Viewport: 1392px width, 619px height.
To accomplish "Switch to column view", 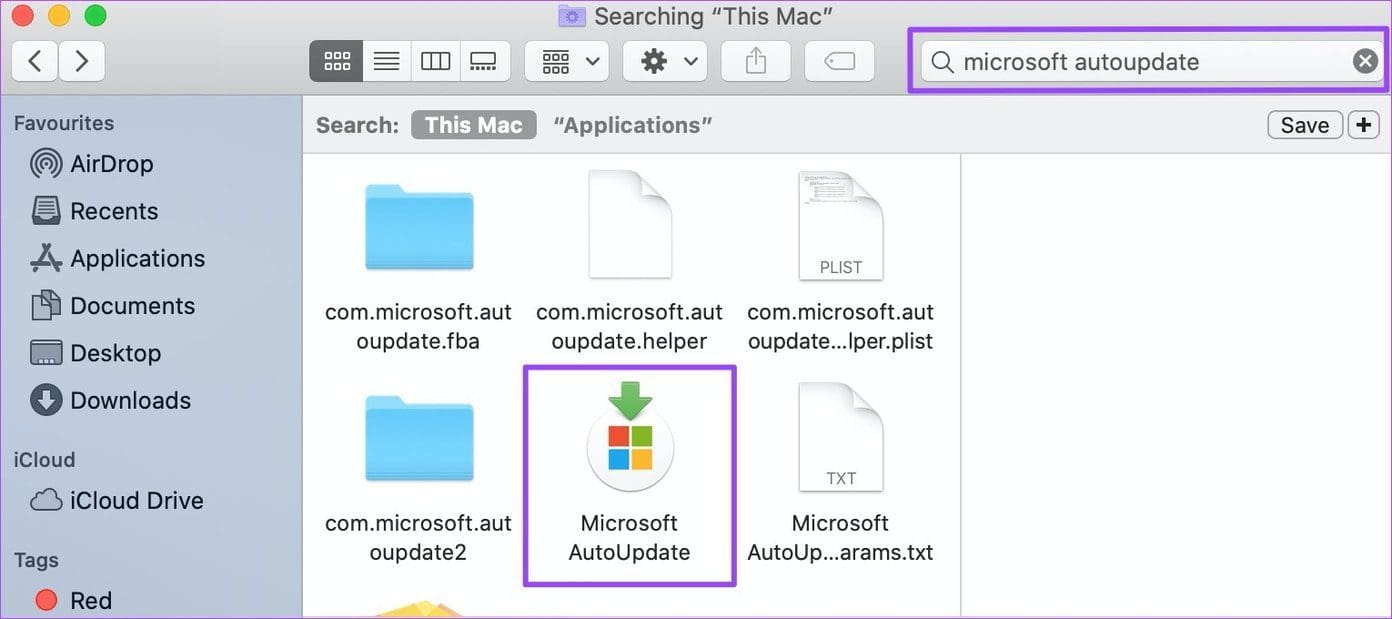I will (x=435, y=61).
